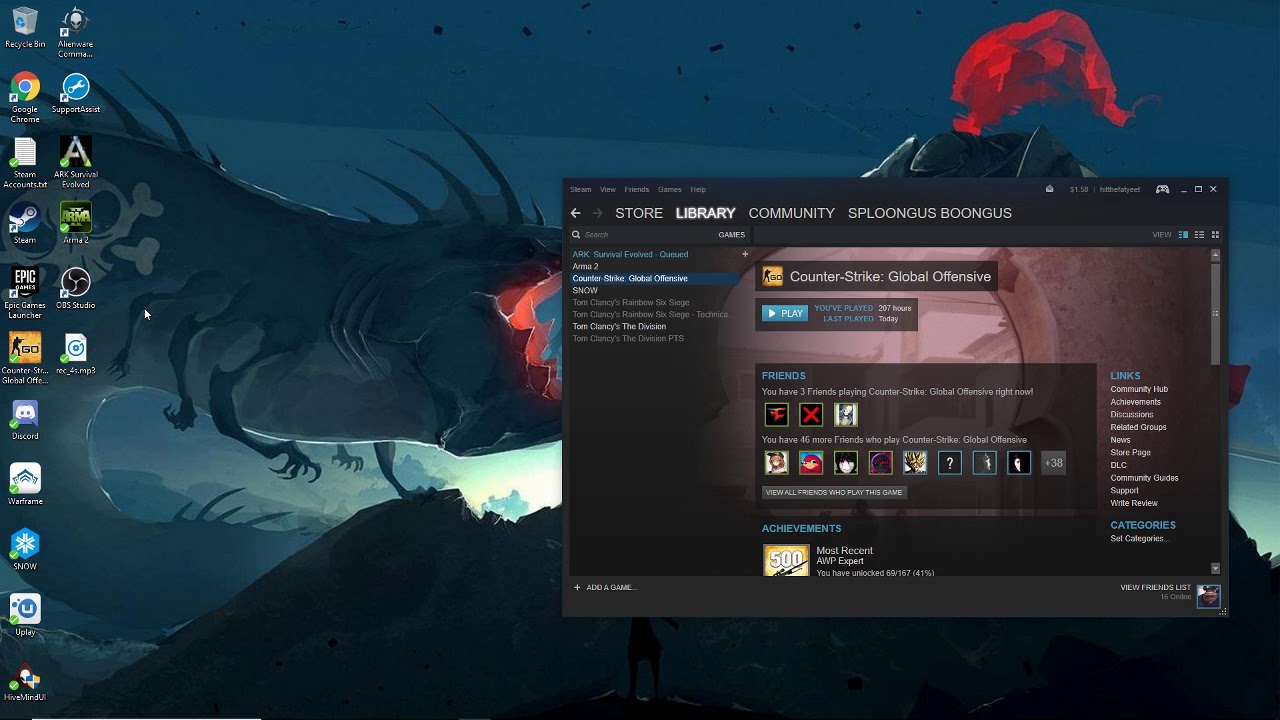Image resolution: width=1280 pixels, height=720 pixels.
Task: Select the OBS Studio desktop icon
Action: click(x=76, y=288)
